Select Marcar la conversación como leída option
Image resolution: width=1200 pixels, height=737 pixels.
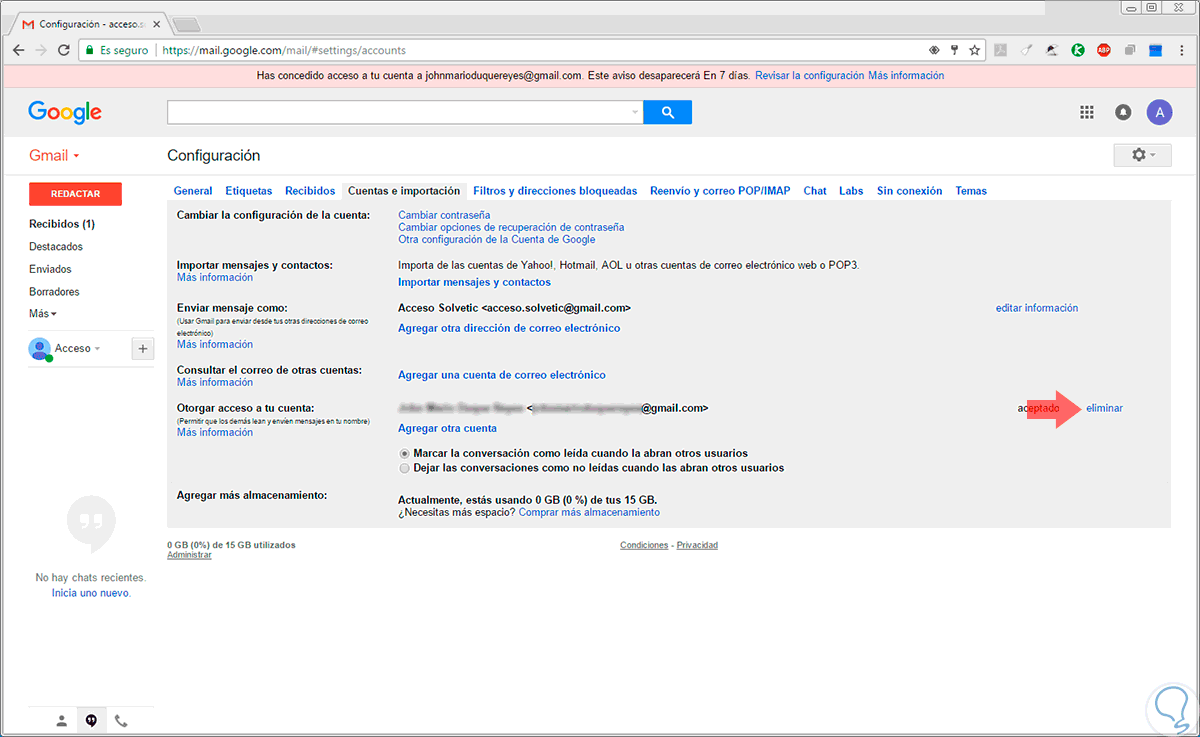[x=404, y=453]
